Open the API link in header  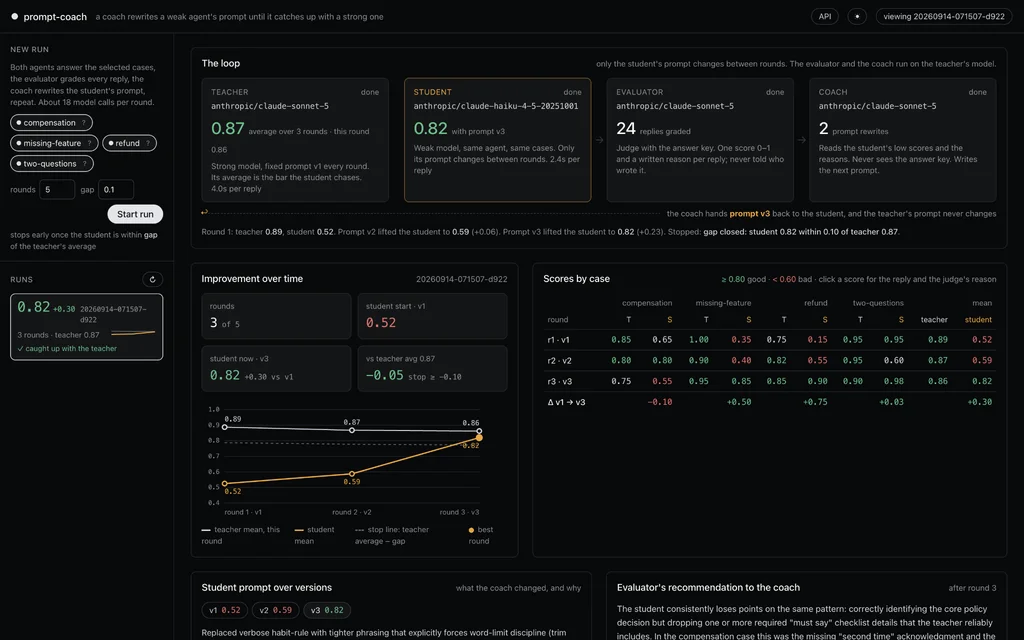point(825,16)
